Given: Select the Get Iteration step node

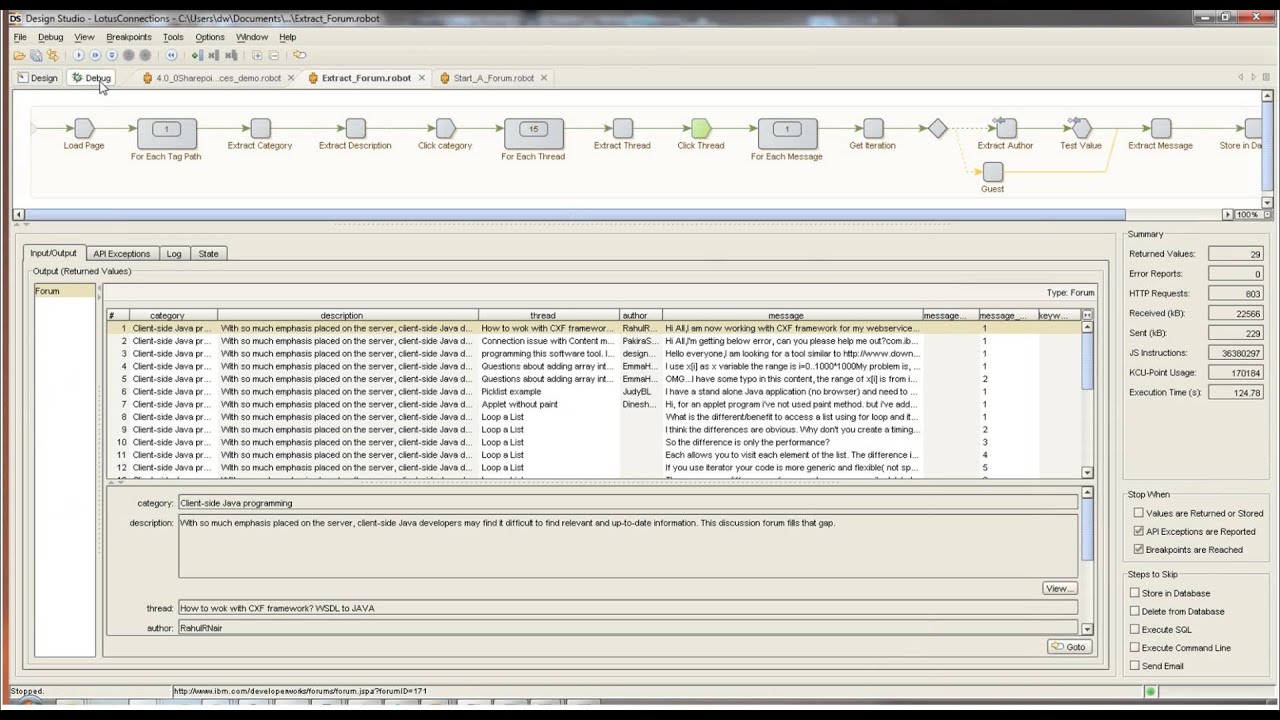Looking at the screenshot, I should [x=873, y=128].
